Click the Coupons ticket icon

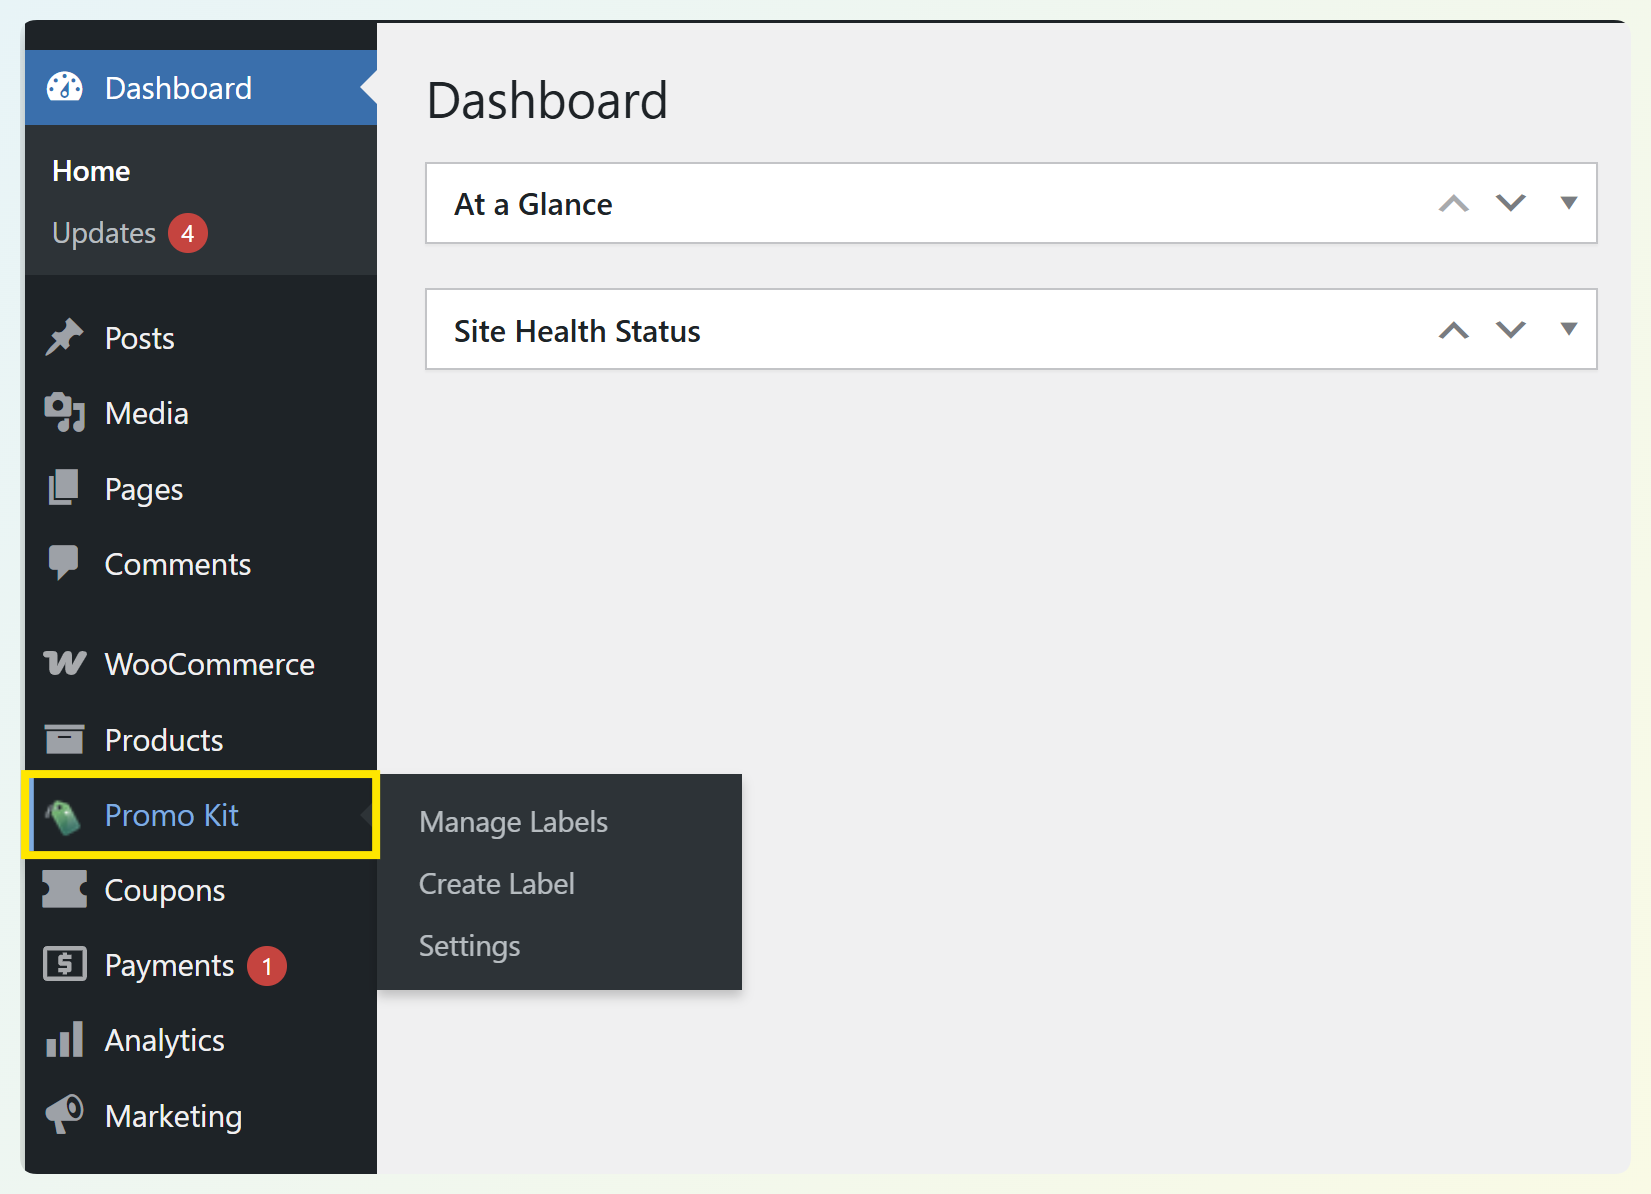[x=65, y=890]
